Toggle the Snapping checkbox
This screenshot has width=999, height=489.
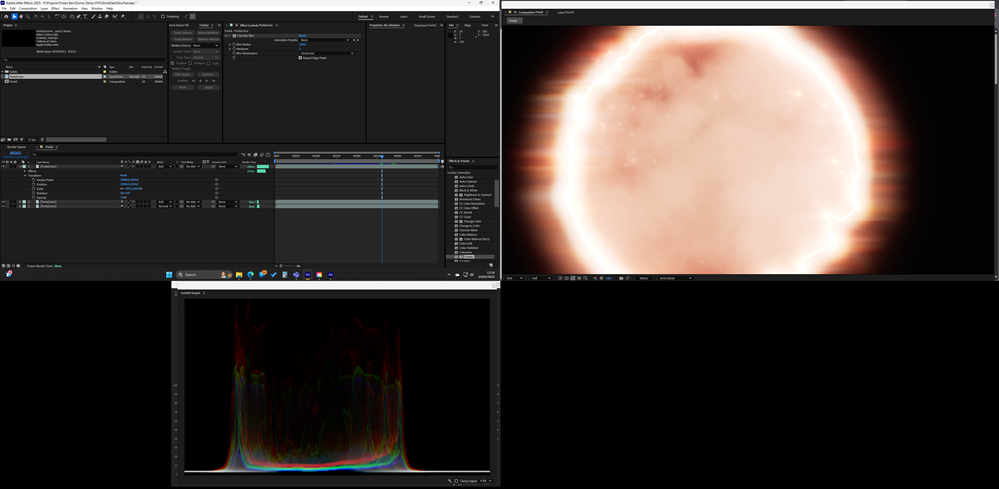click(x=164, y=16)
